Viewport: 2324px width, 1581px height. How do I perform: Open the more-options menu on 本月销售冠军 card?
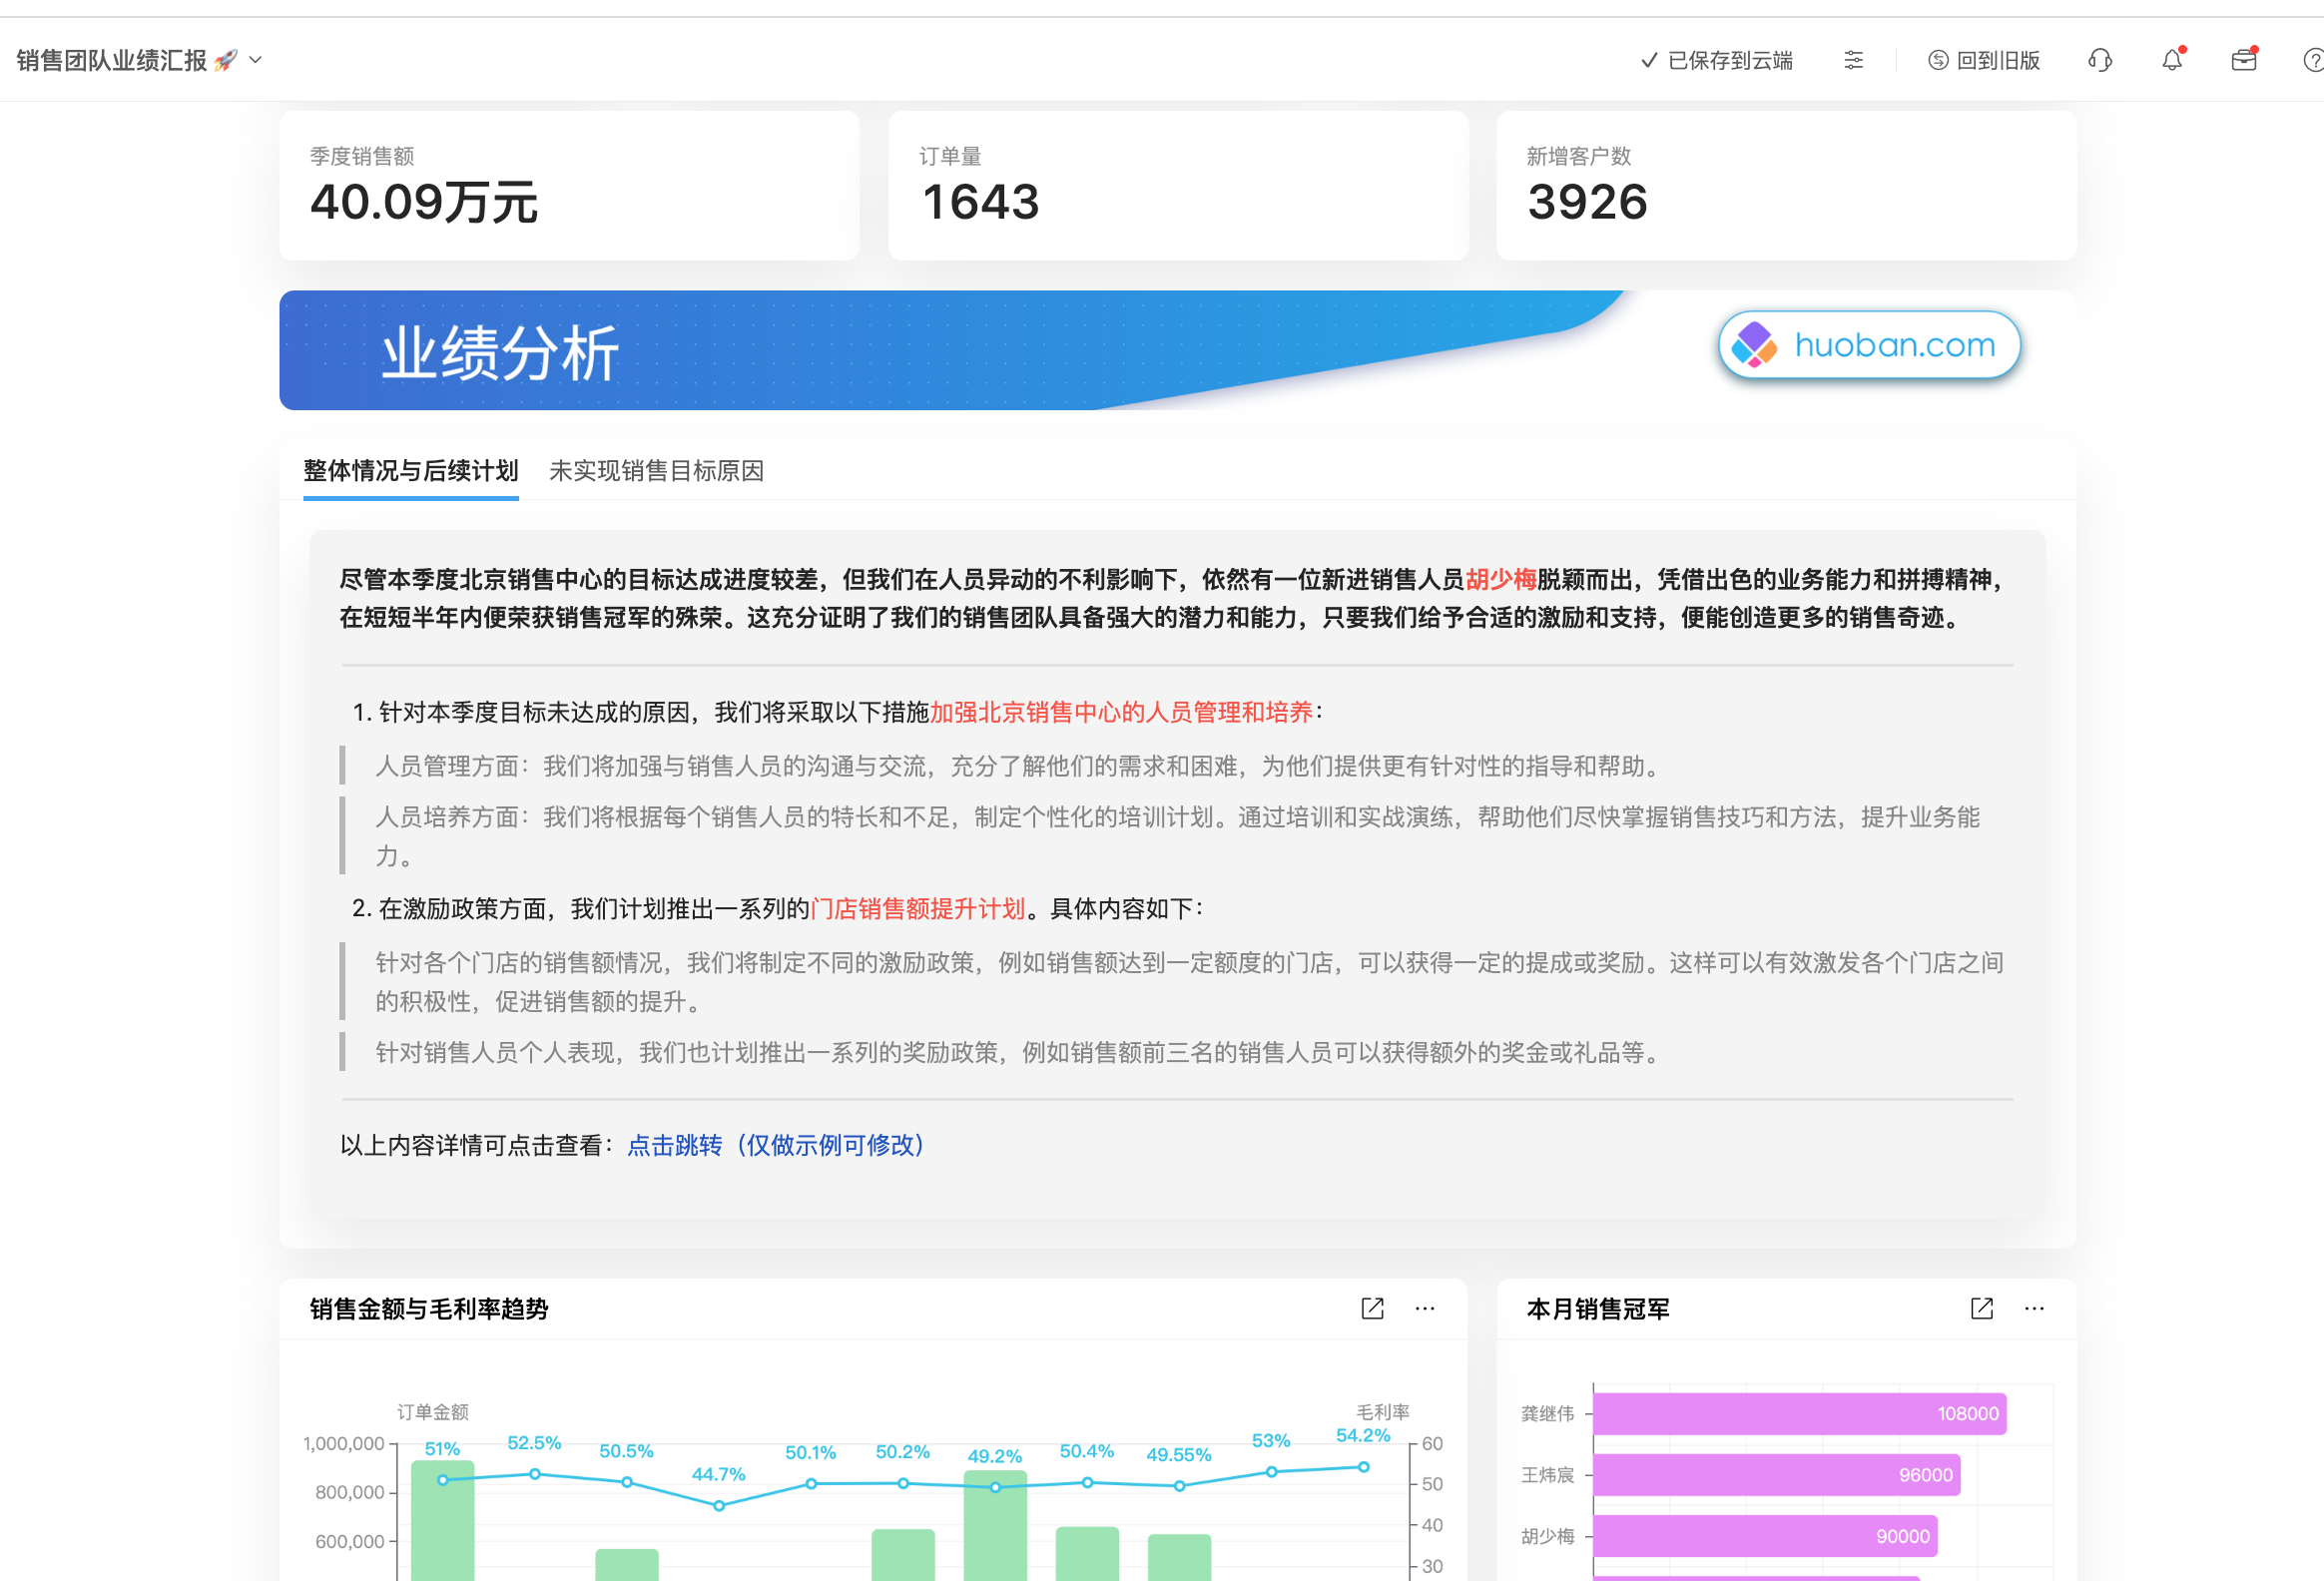pyautogui.click(x=2035, y=1308)
